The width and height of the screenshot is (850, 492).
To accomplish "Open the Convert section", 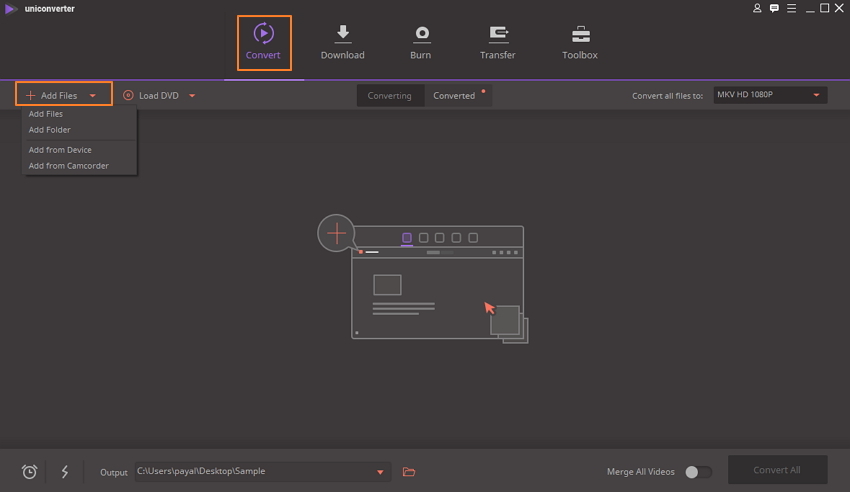I will [264, 43].
